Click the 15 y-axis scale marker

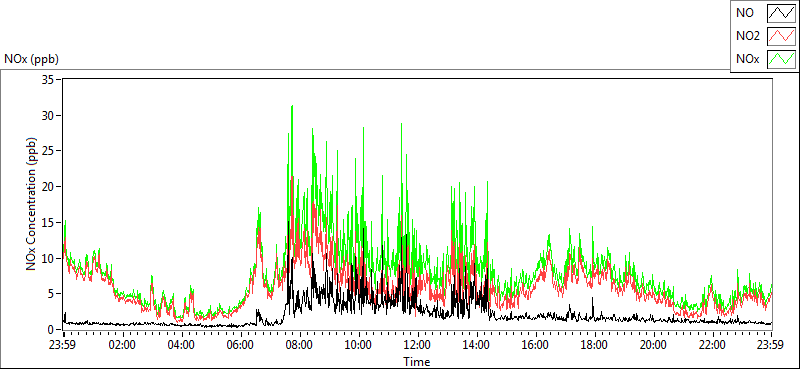tap(49, 223)
